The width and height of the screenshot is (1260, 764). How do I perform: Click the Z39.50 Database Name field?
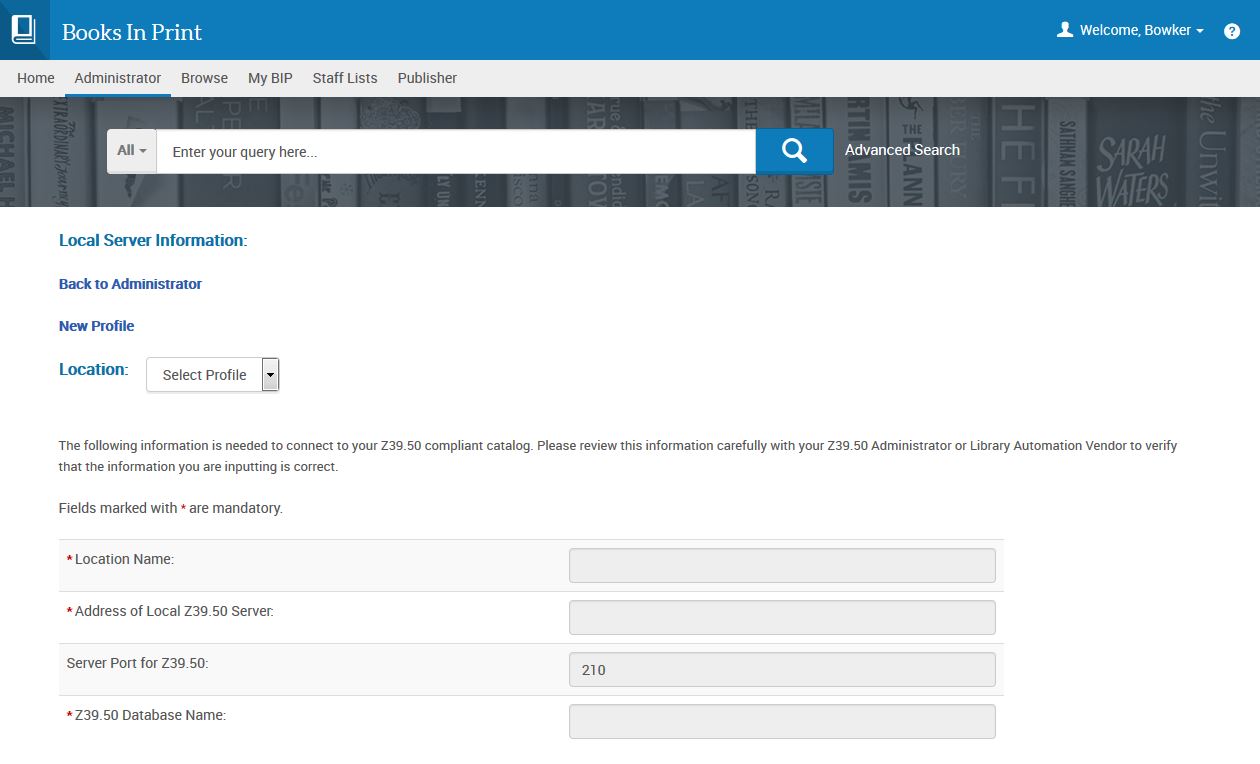click(782, 721)
